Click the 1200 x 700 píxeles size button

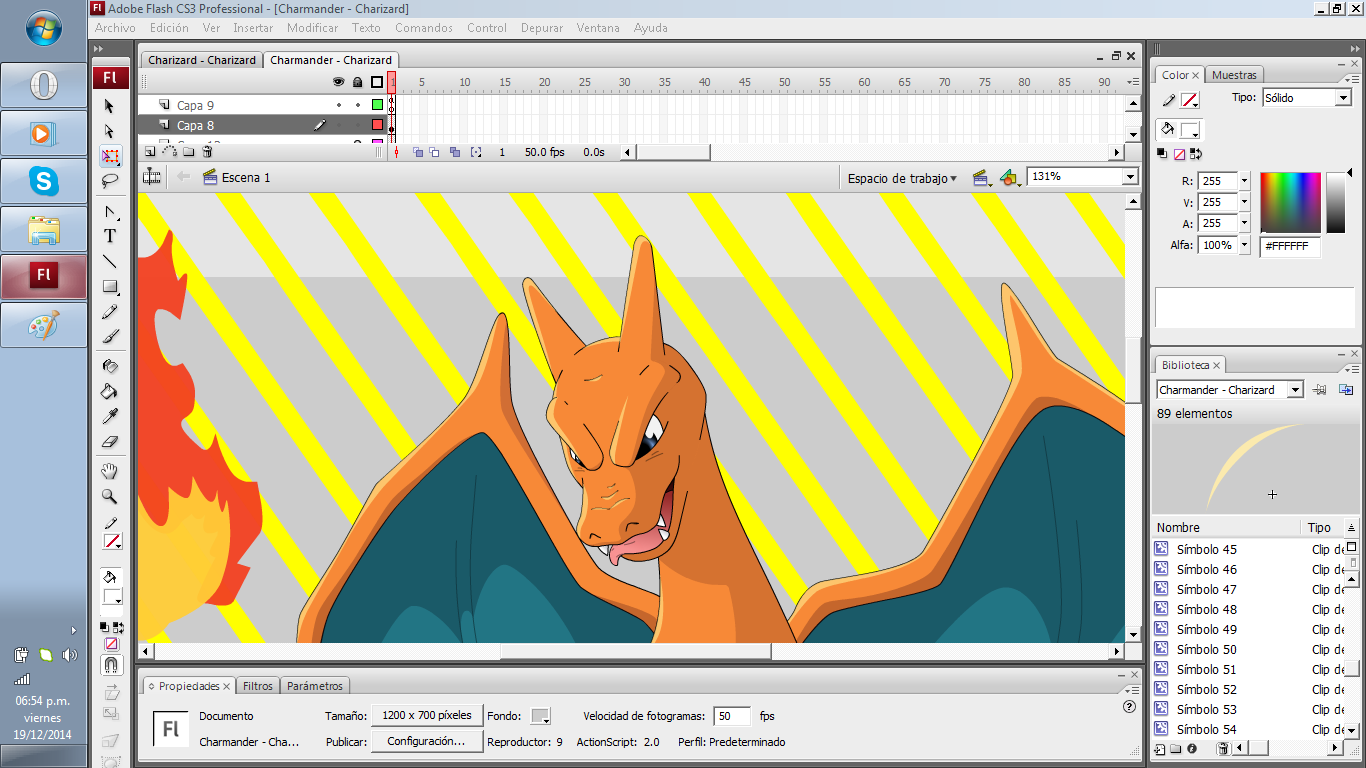point(426,716)
